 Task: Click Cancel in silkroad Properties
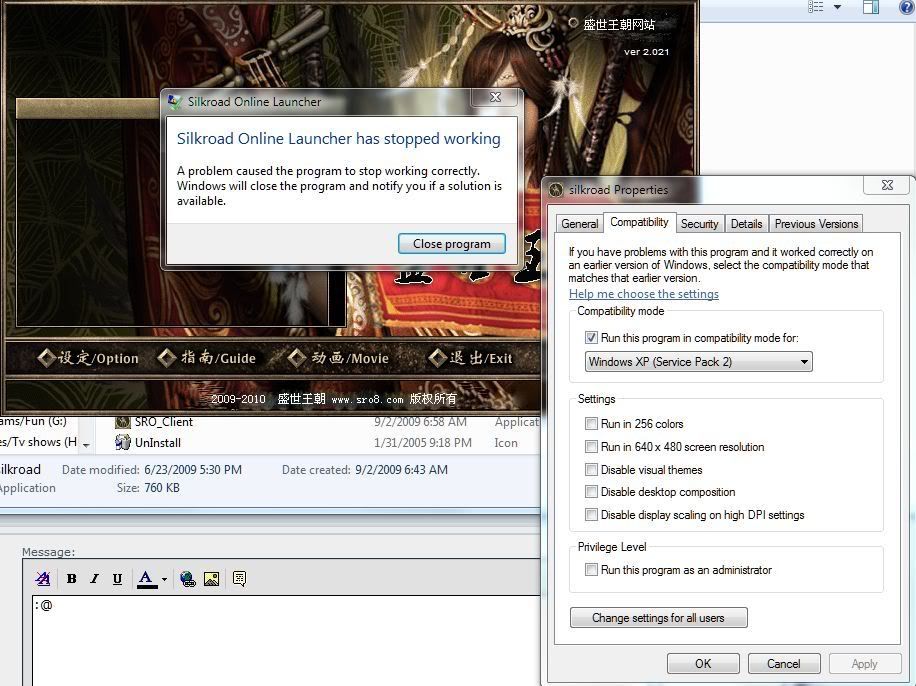click(783, 664)
